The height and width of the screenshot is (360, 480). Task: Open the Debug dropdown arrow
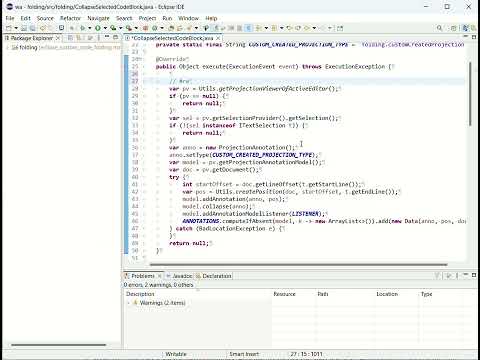[90, 28]
